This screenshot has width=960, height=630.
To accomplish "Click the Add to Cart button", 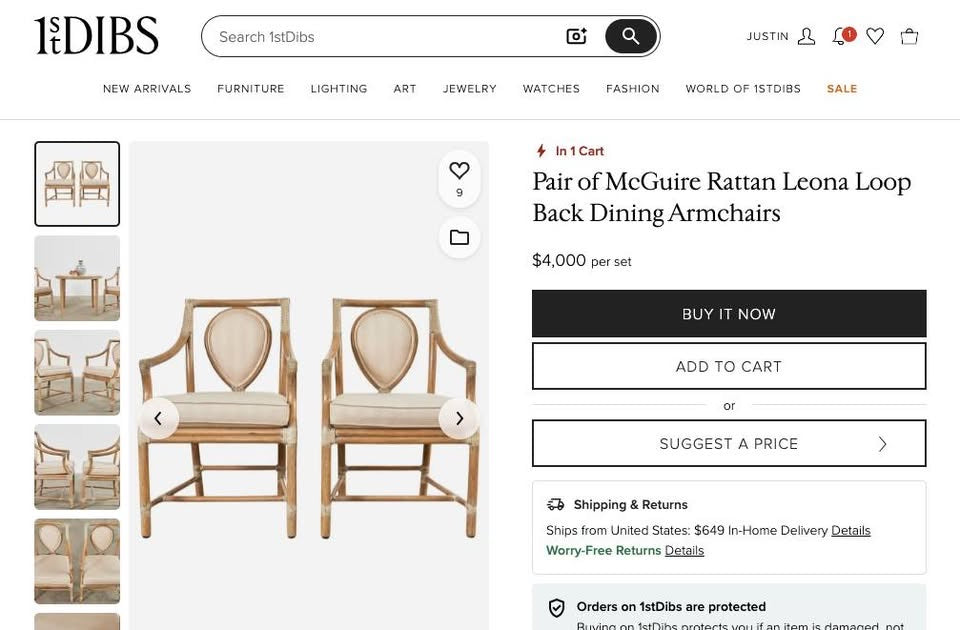I will pos(729,366).
